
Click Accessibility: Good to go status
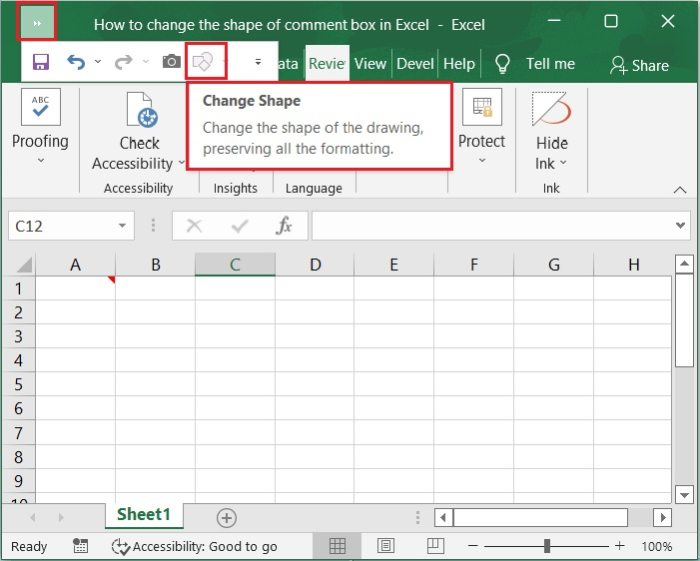[194, 546]
